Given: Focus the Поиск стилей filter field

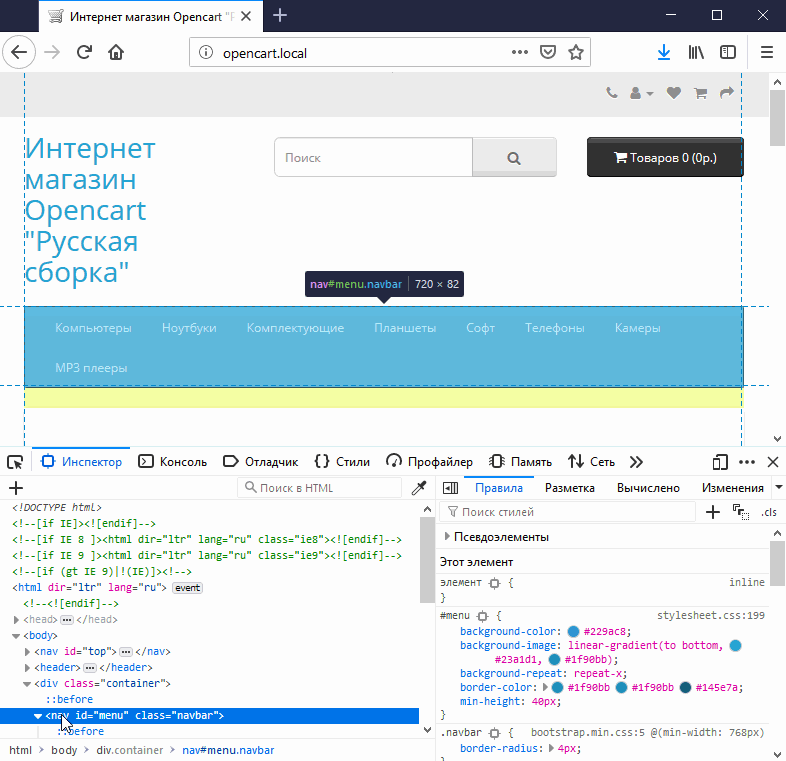Looking at the screenshot, I should tap(568, 512).
